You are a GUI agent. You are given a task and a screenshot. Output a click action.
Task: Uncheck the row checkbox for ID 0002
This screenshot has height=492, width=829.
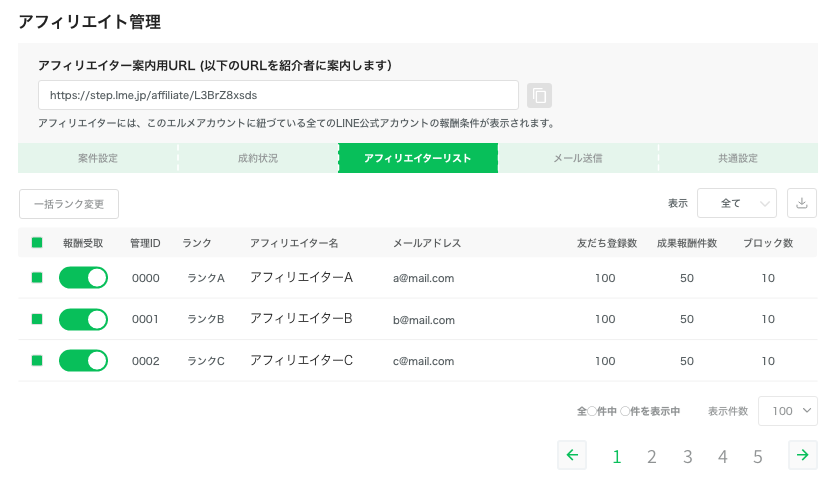(x=37, y=360)
